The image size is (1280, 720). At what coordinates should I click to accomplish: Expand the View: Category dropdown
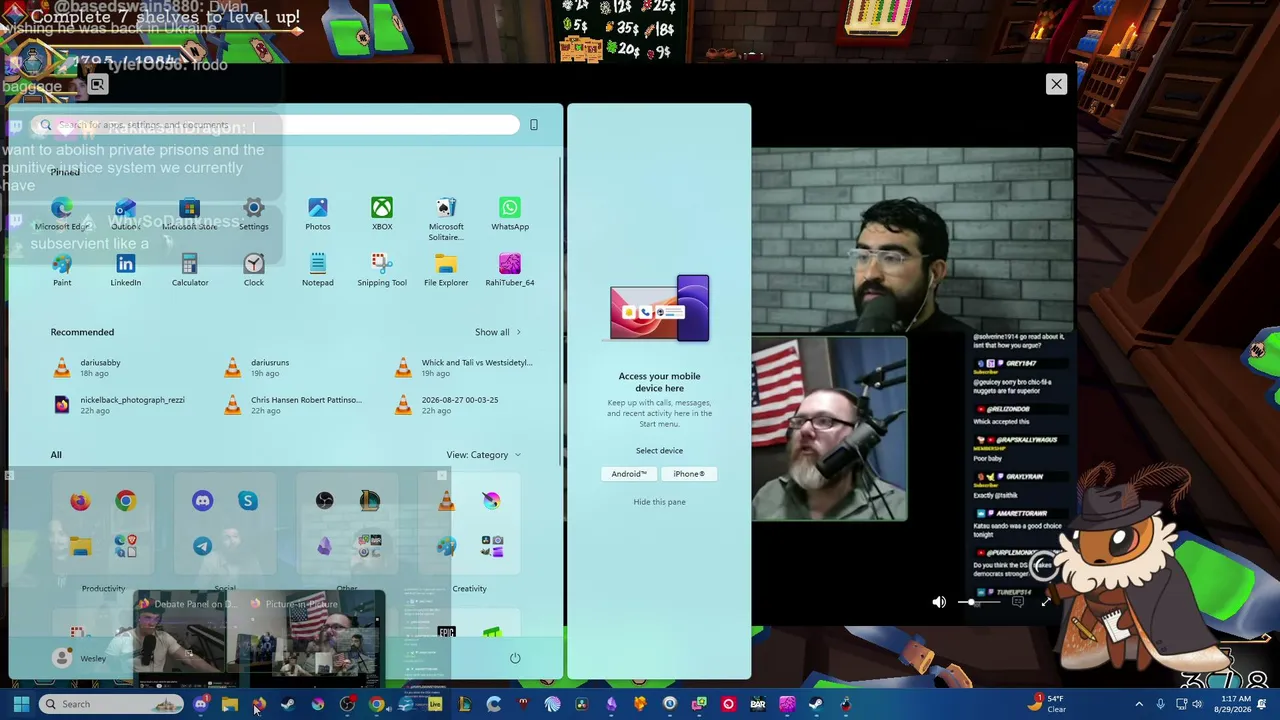pyautogui.click(x=484, y=455)
